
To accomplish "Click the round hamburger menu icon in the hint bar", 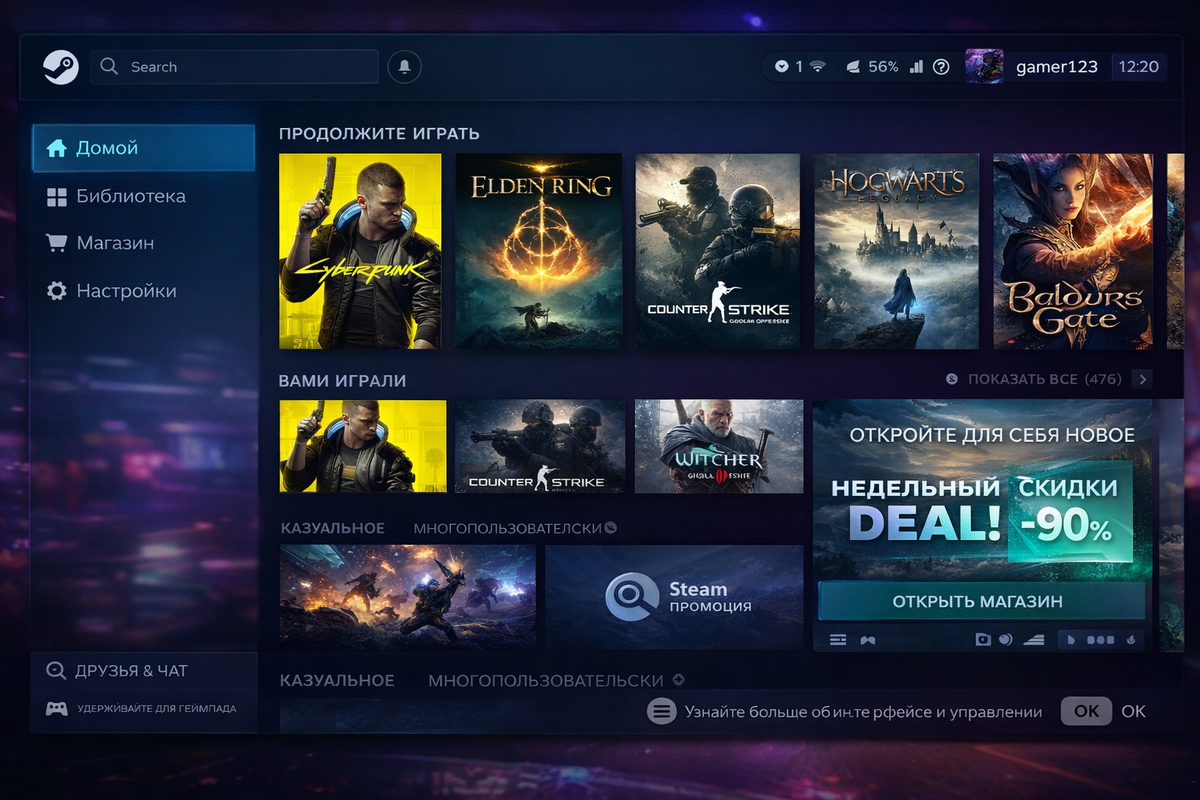I will pyautogui.click(x=661, y=712).
